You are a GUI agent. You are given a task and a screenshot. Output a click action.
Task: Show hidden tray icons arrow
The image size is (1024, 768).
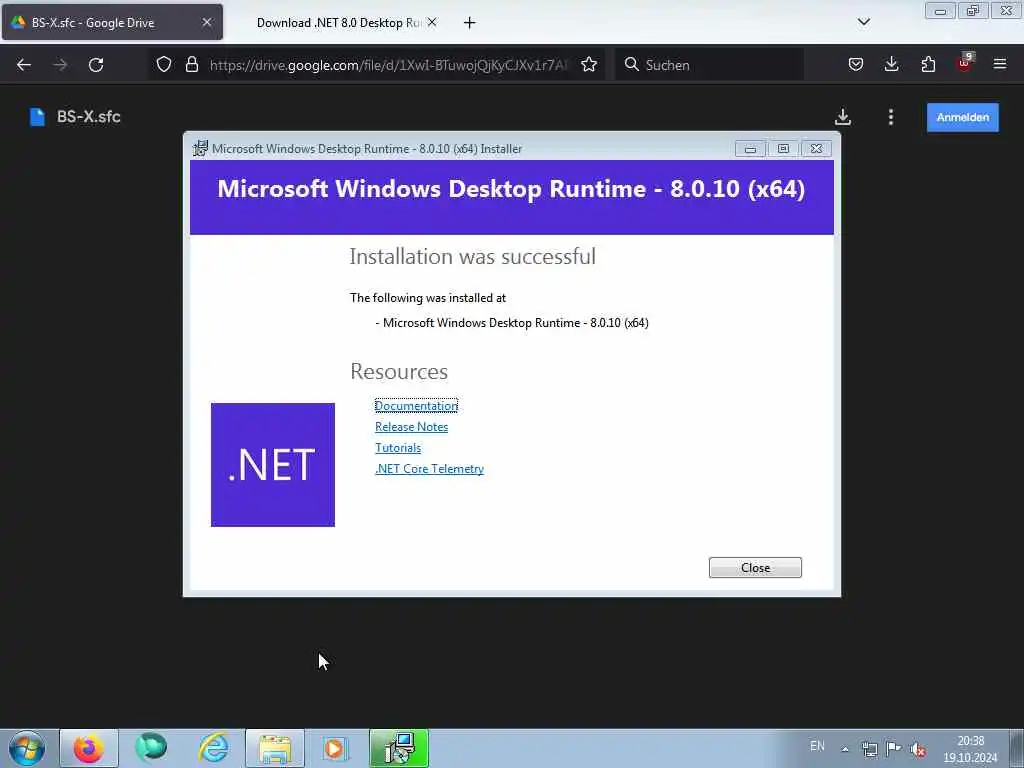(845, 749)
